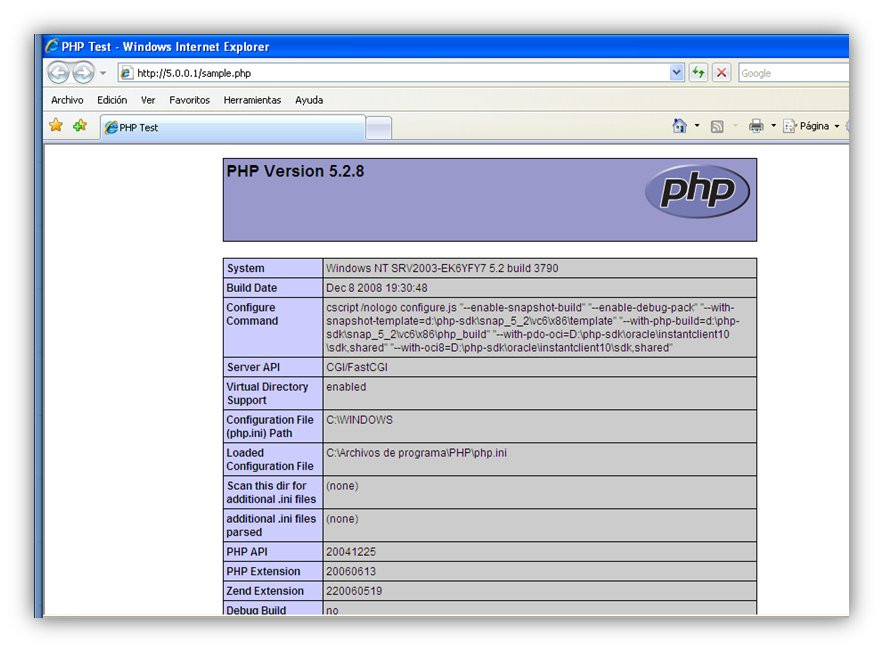The image size is (883, 652).
Task: Expand the address bar history dropdown
Action: tap(676, 73)
